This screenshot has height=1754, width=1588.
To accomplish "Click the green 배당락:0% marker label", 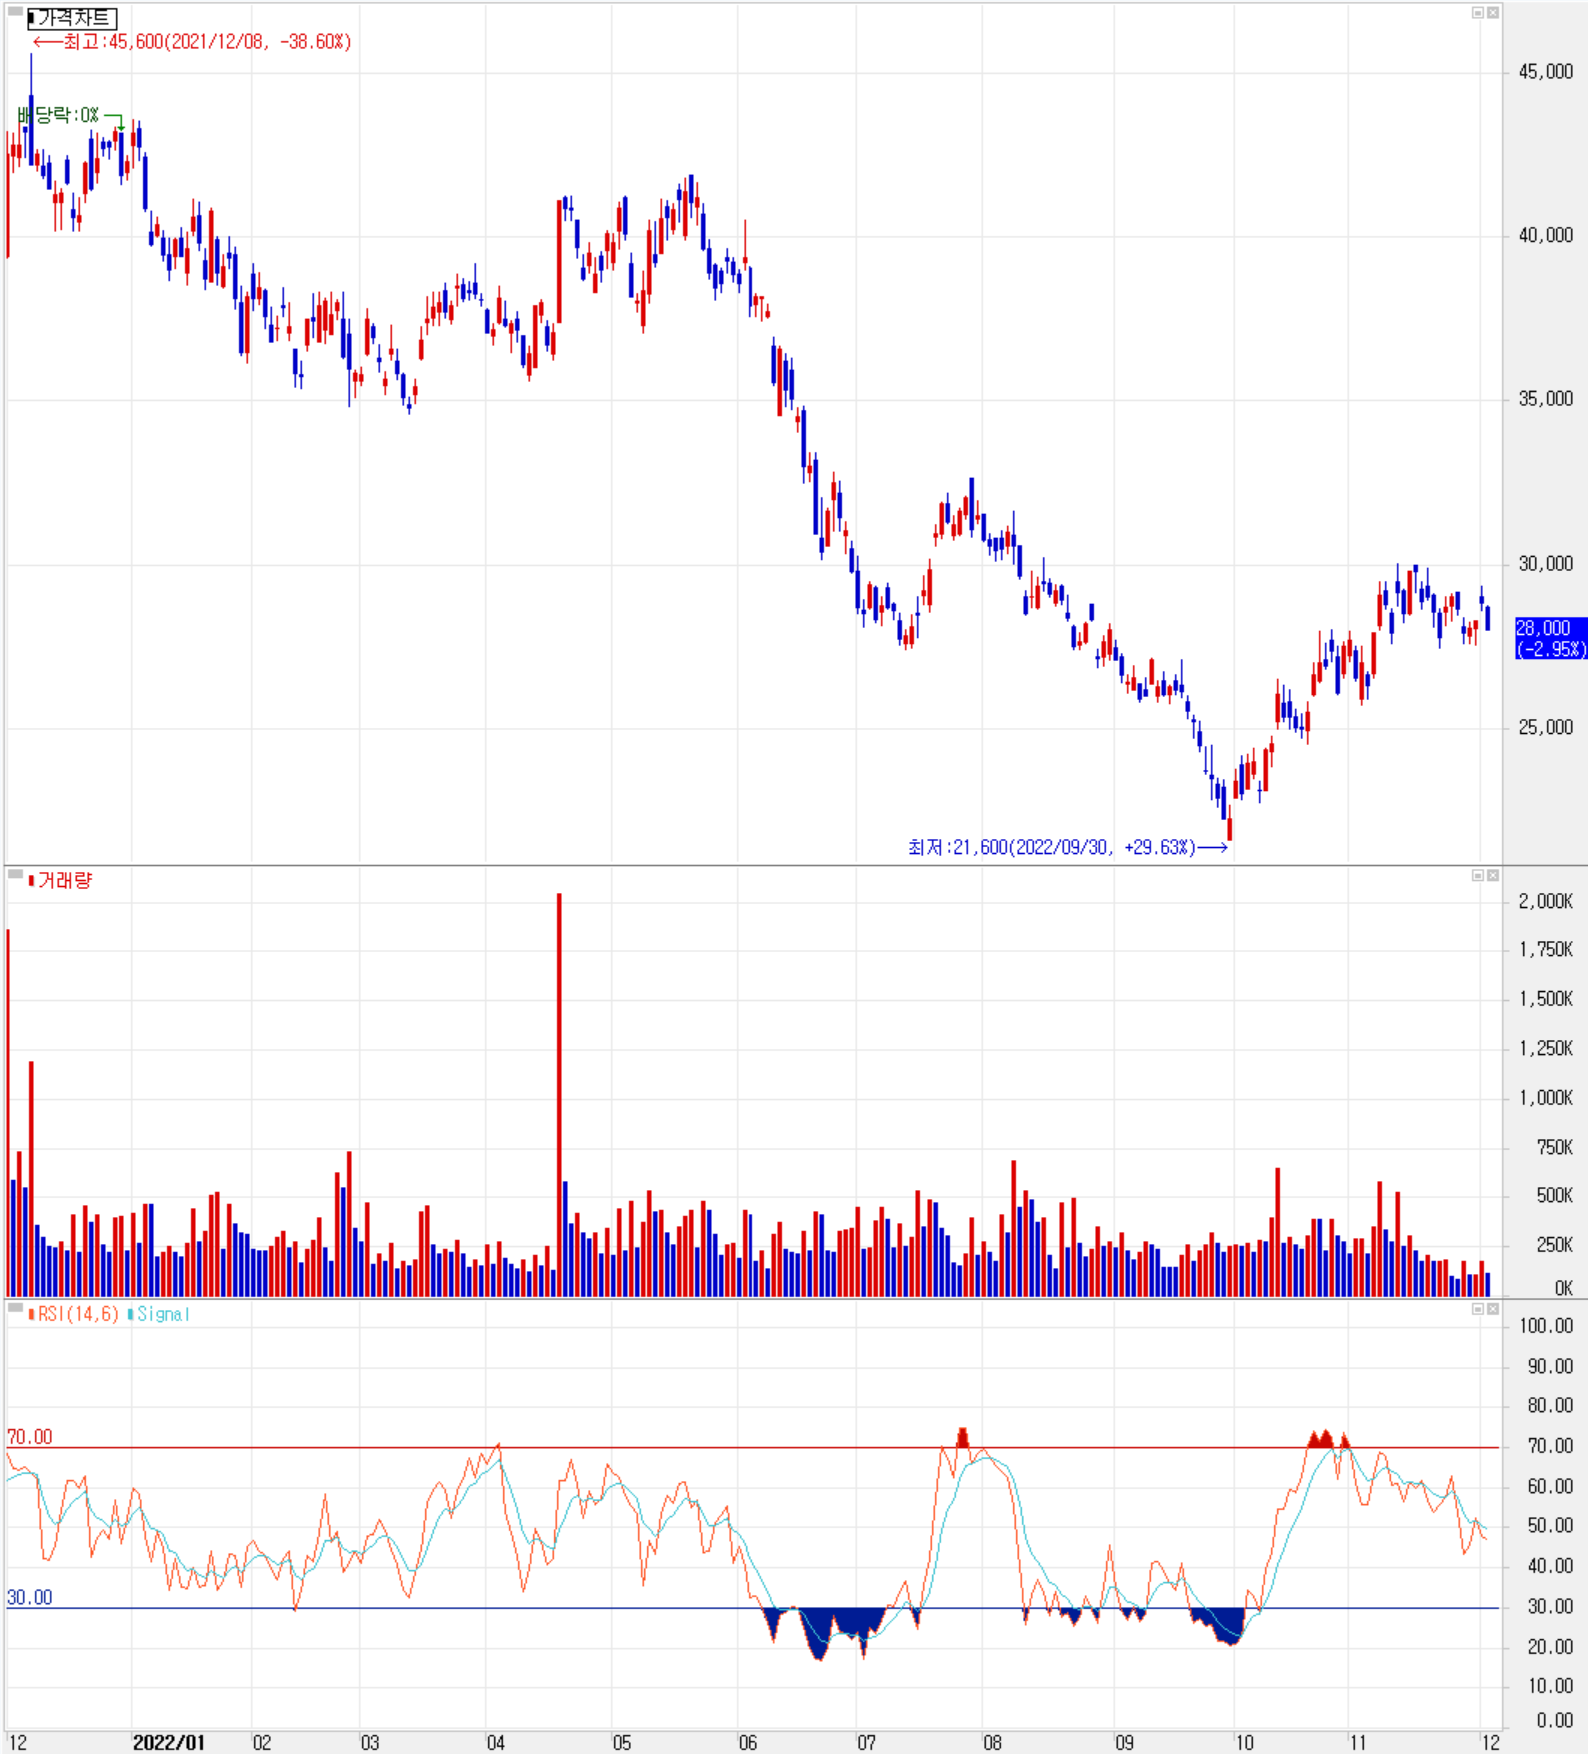I will pos(58,115).
